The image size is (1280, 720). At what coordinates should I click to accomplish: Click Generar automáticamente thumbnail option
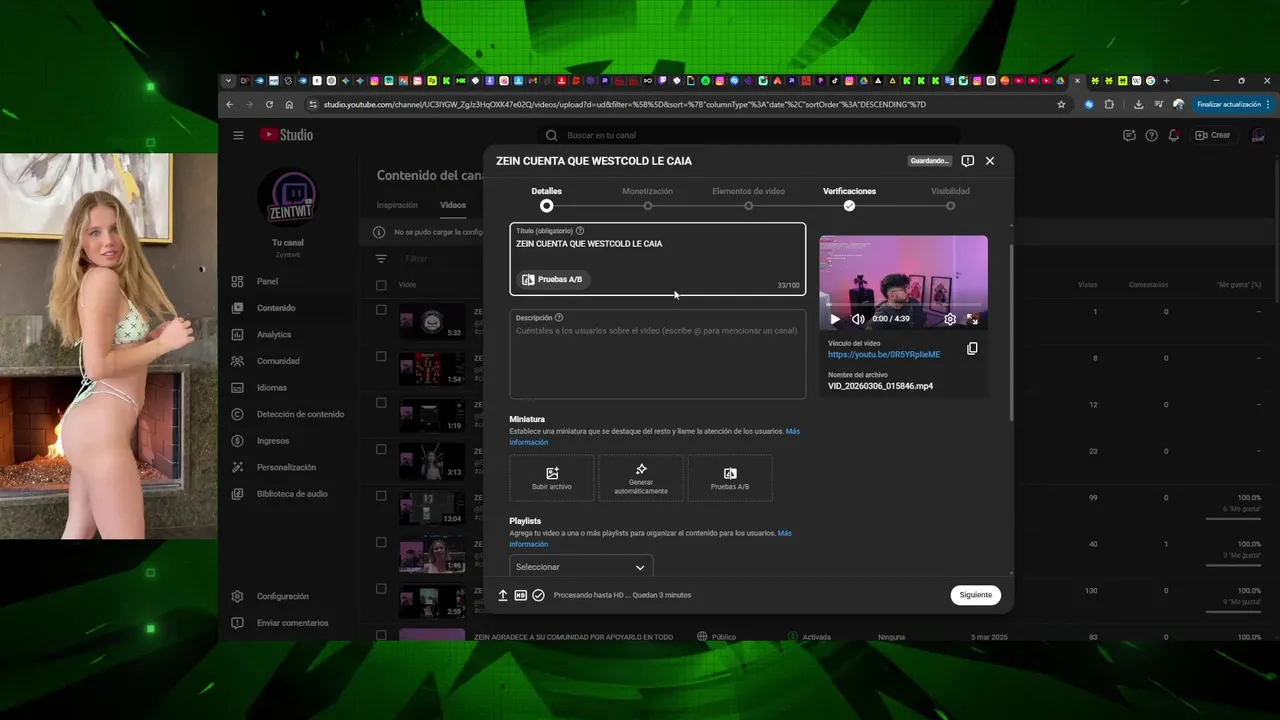[x=641, y=478]
